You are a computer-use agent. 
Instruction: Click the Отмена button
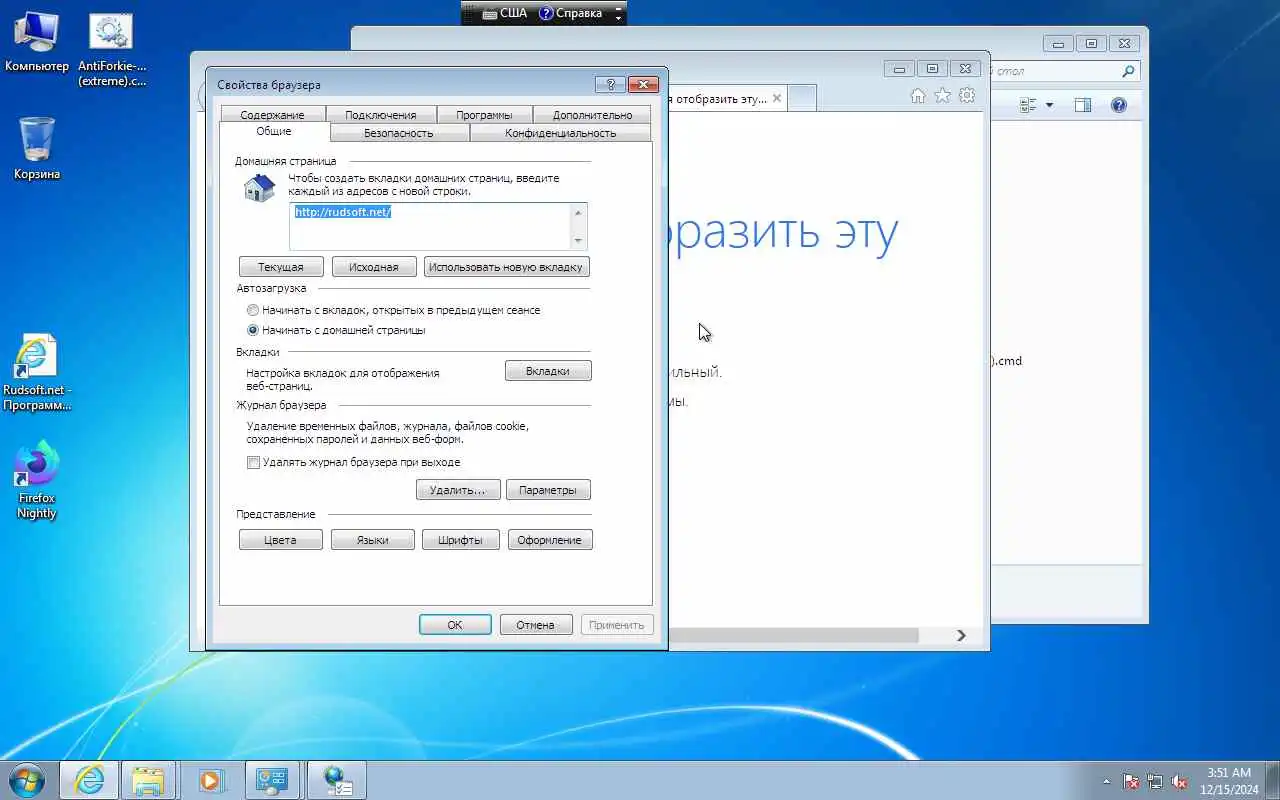coord(536,625)
